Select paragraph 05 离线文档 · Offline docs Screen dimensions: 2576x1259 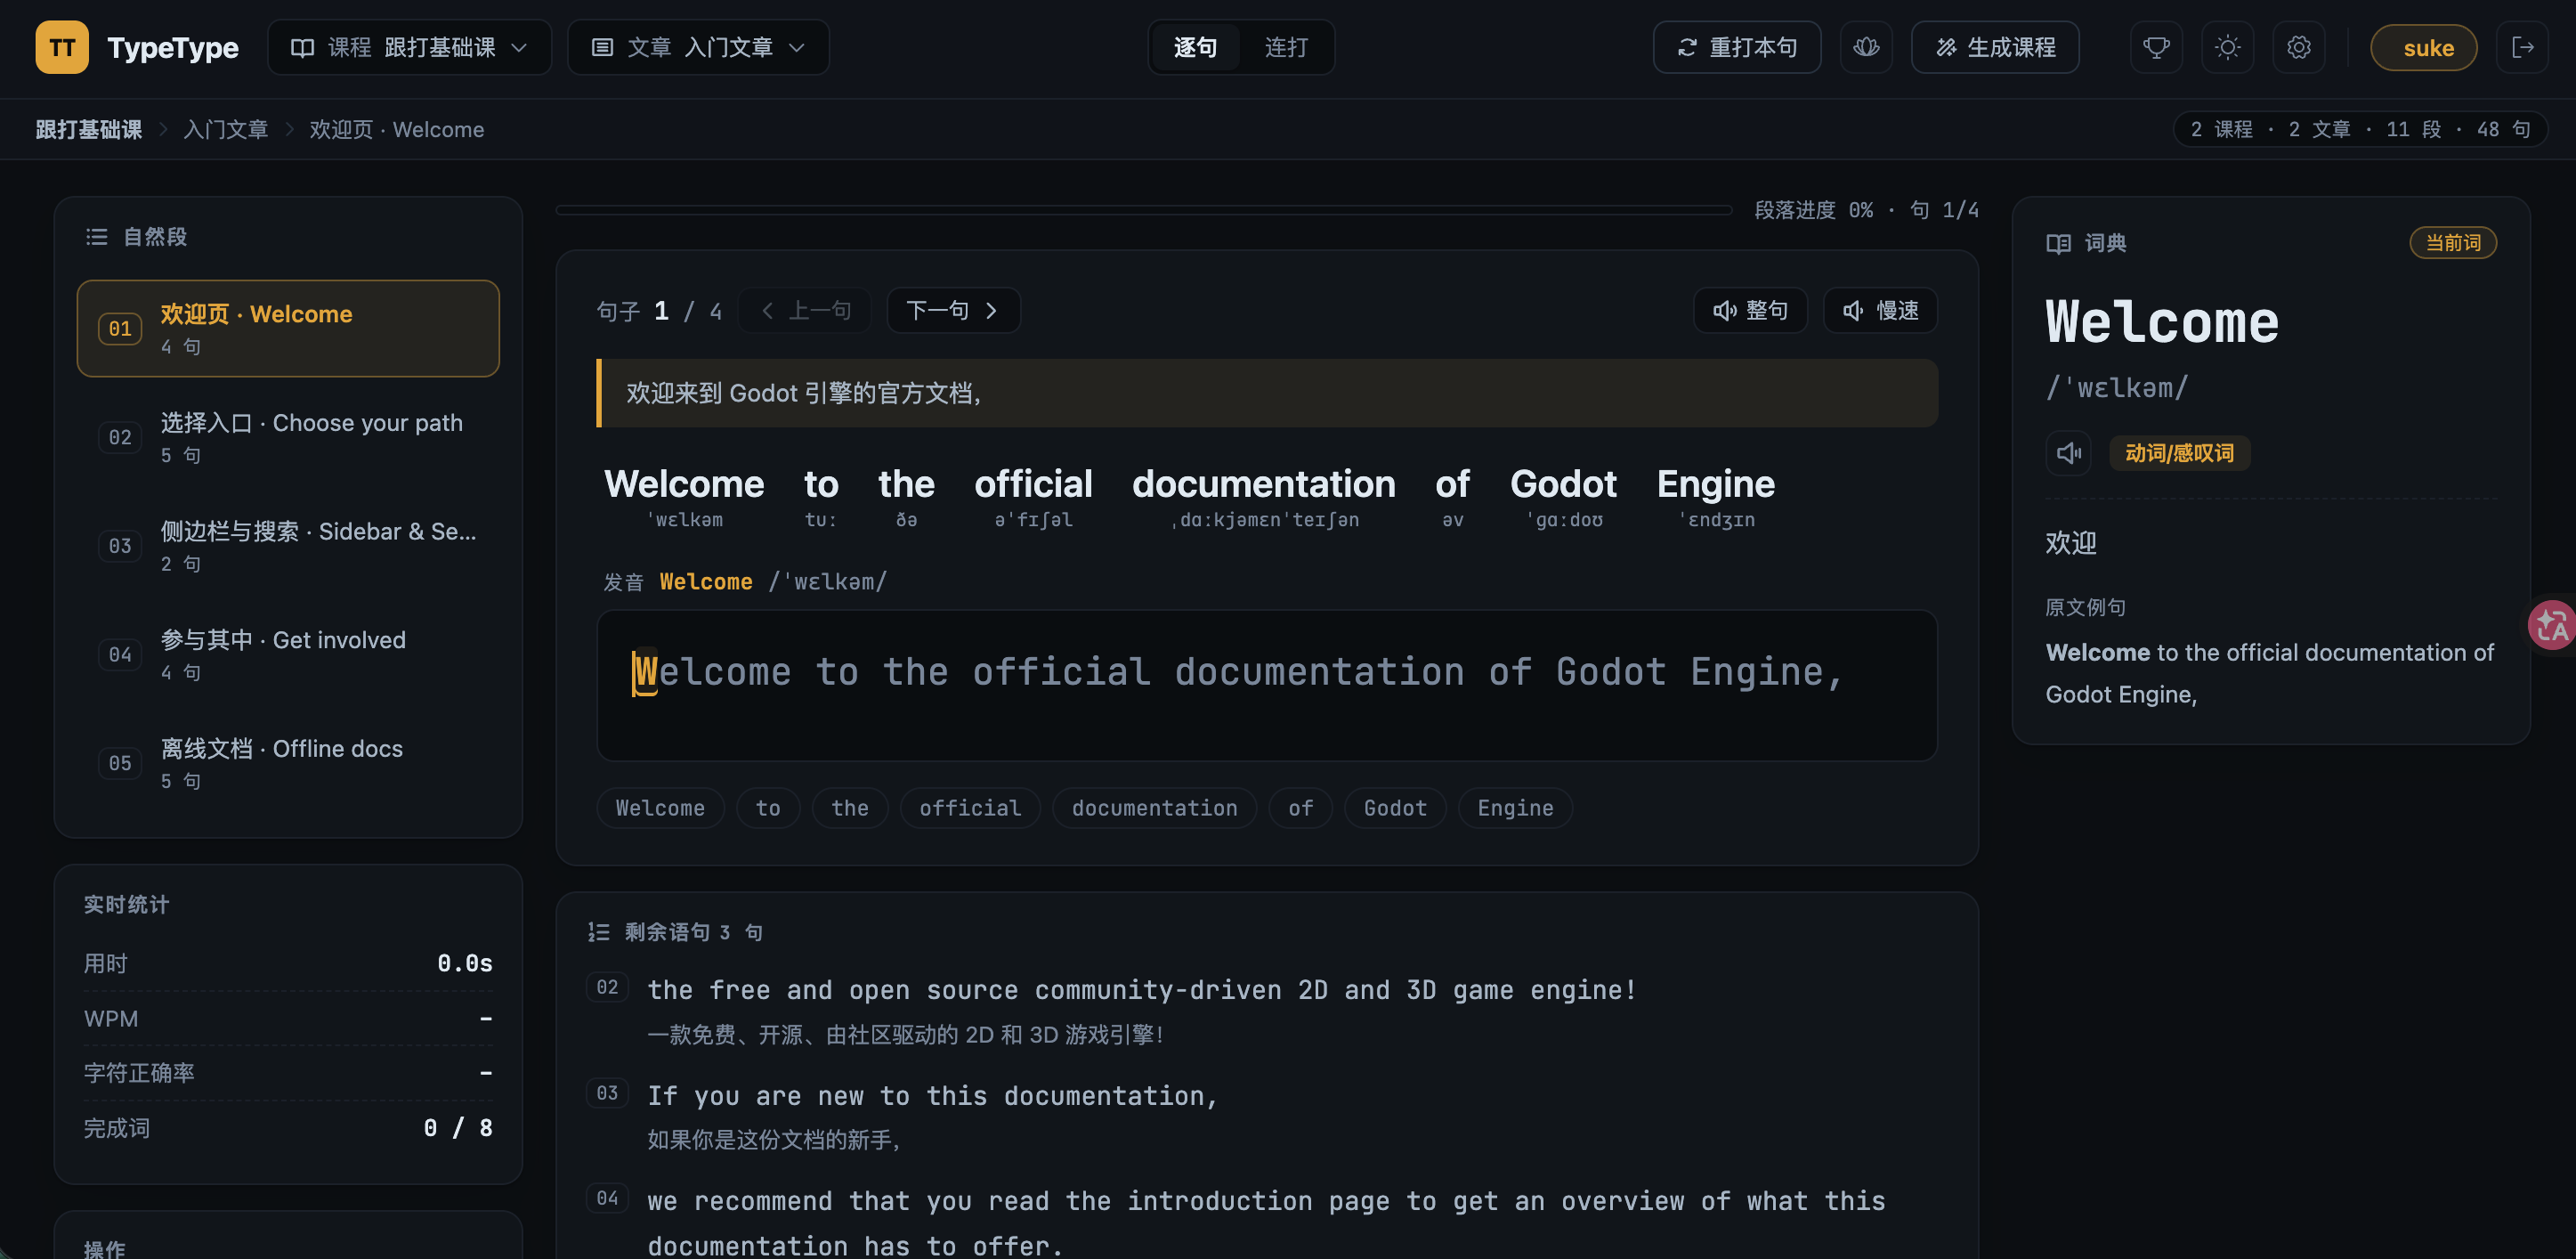coord(288,763)
